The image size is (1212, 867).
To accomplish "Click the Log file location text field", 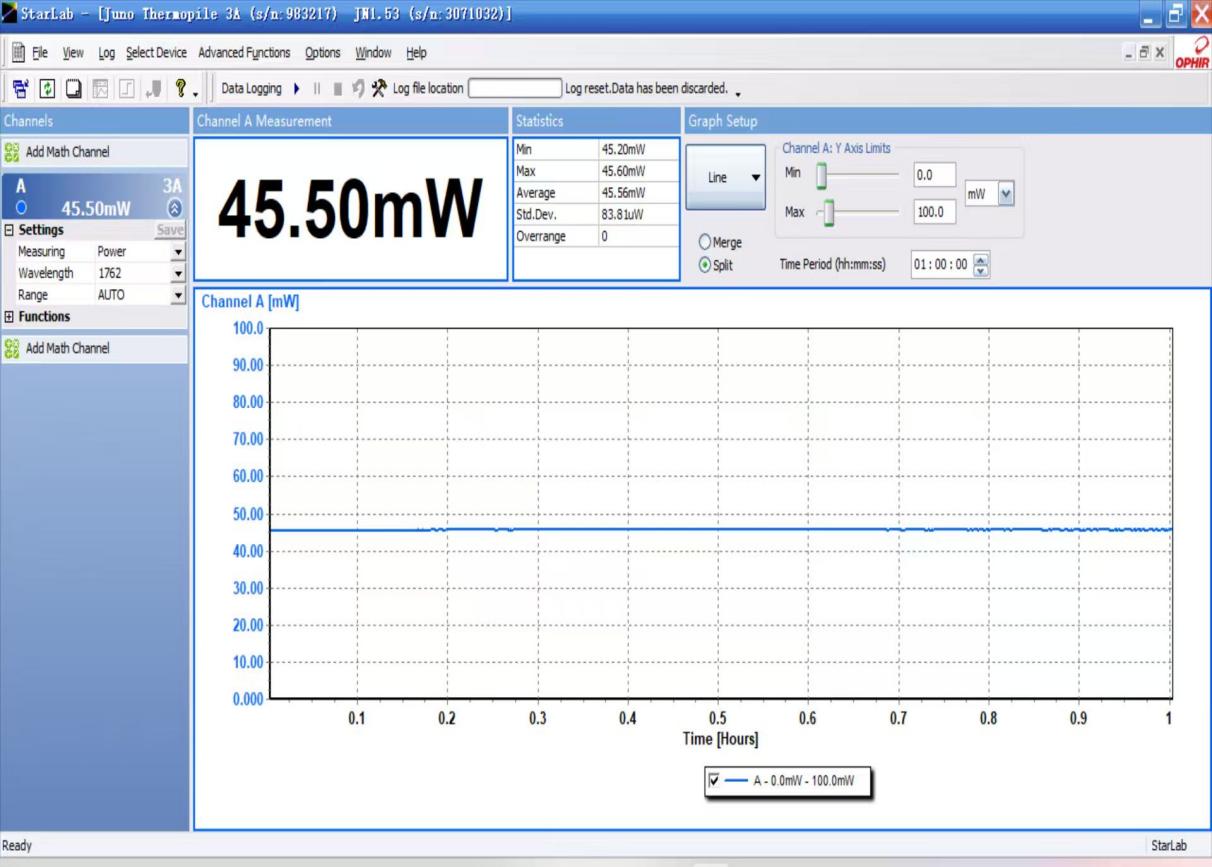I will point(515,88).
